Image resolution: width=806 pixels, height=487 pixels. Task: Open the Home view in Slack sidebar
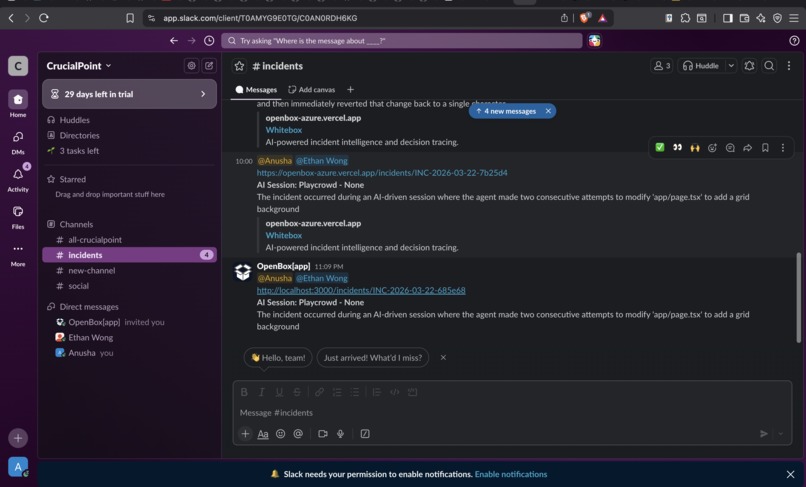17,103
